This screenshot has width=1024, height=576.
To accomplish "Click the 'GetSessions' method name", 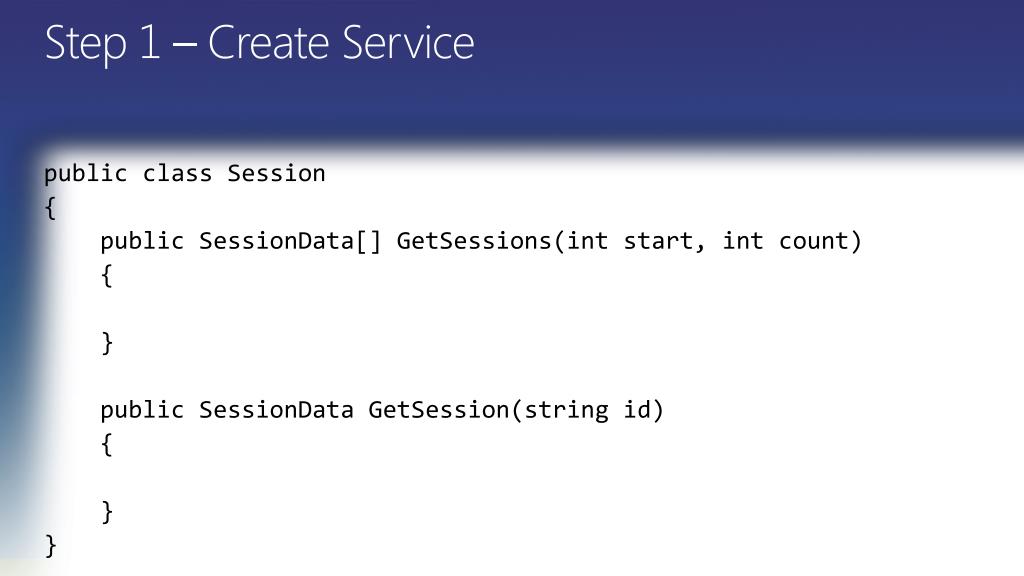I will (474, 241).
